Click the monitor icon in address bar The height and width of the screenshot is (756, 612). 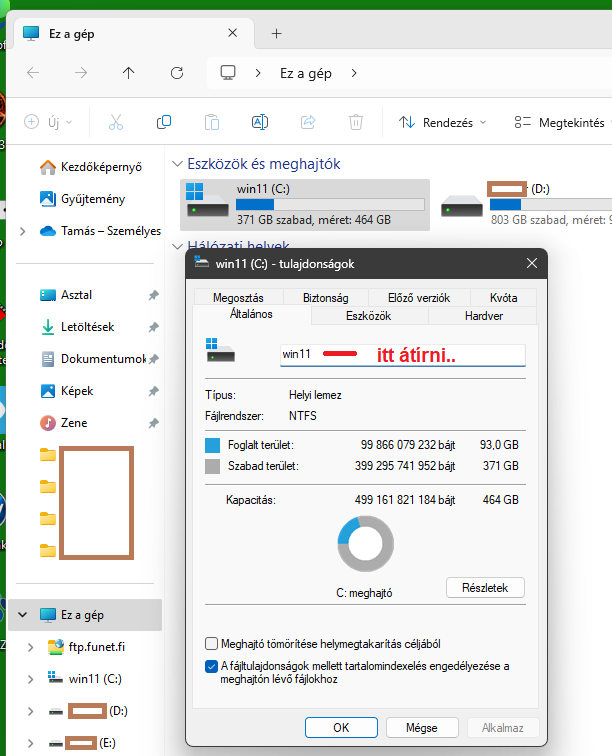click(228, 73)
